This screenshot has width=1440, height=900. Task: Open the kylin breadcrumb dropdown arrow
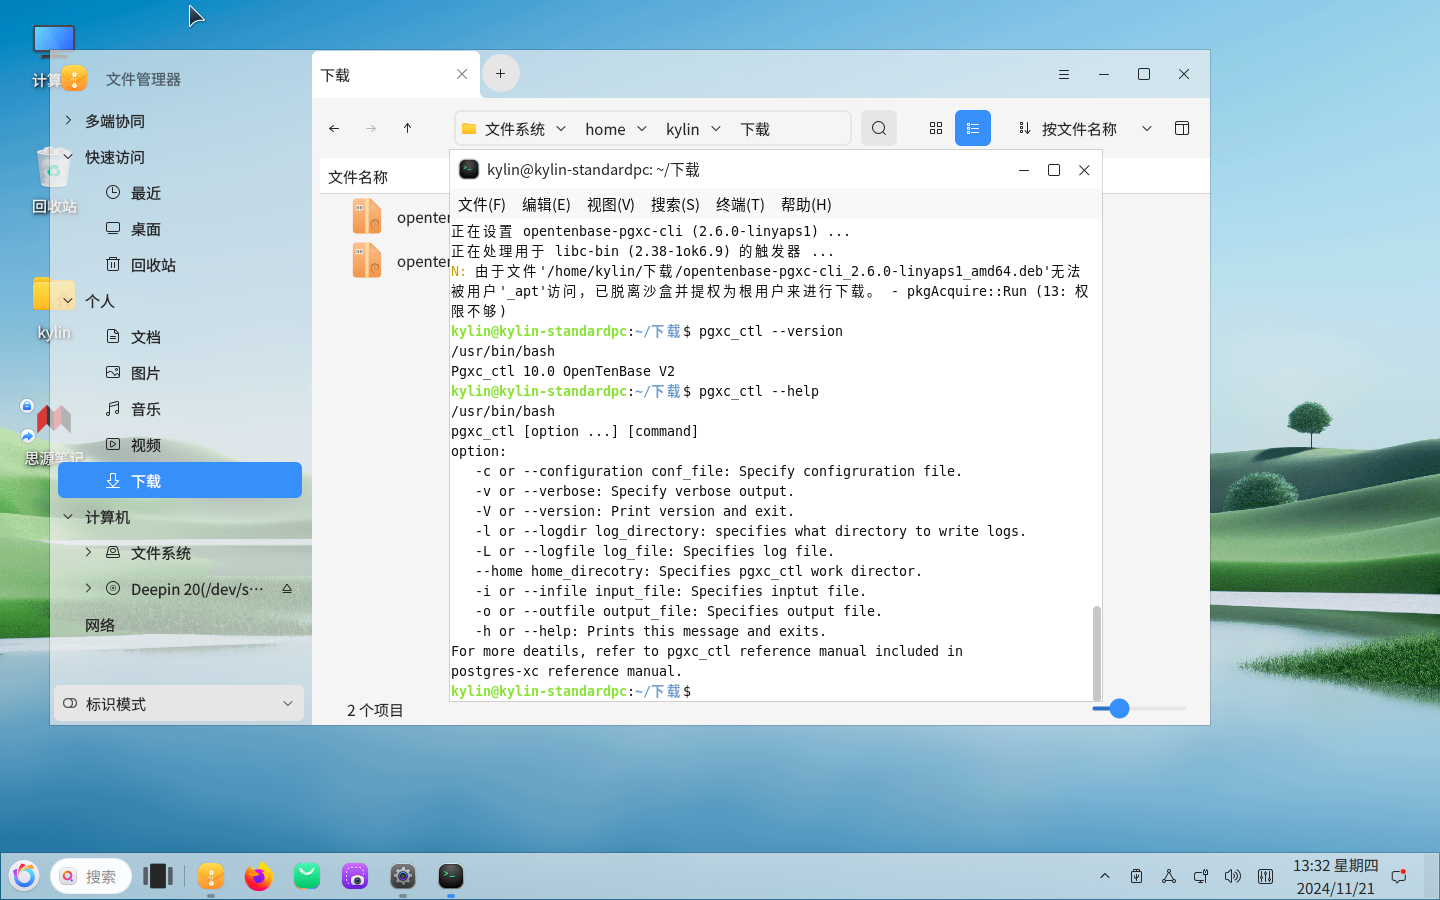click(716, 129)
